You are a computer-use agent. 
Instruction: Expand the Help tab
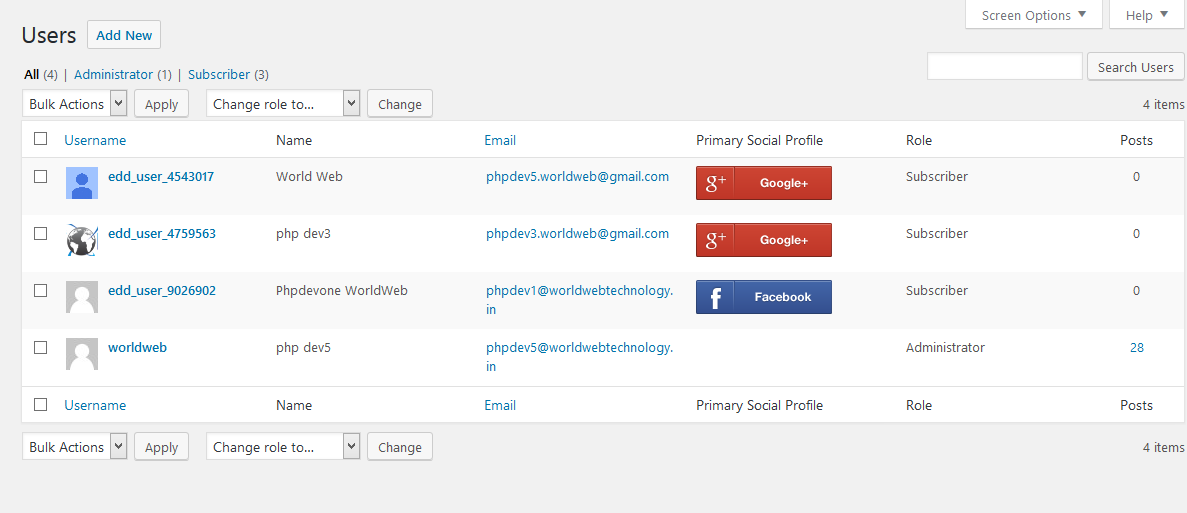1146,15
